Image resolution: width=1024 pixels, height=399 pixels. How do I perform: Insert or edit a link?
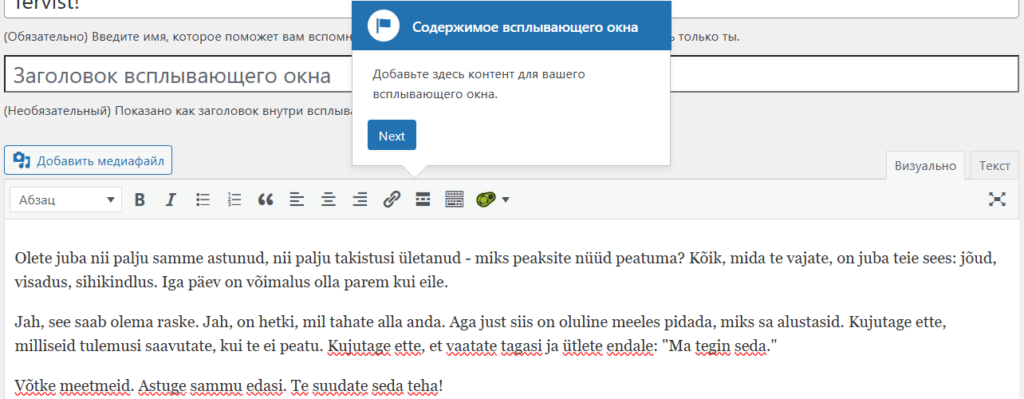click(x=391, y=200)
